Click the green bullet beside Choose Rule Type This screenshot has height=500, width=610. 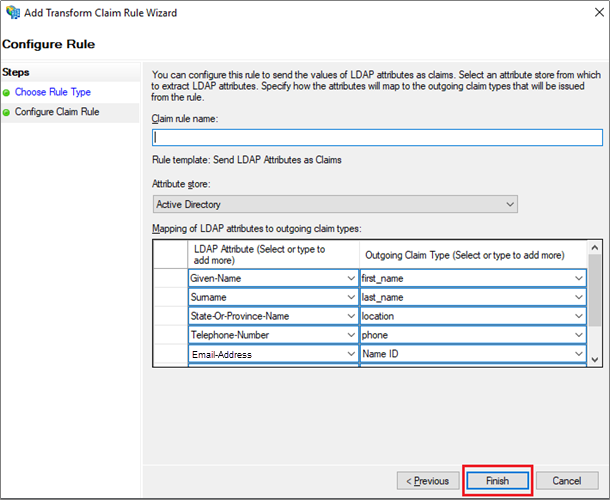(x=6, y=93)
